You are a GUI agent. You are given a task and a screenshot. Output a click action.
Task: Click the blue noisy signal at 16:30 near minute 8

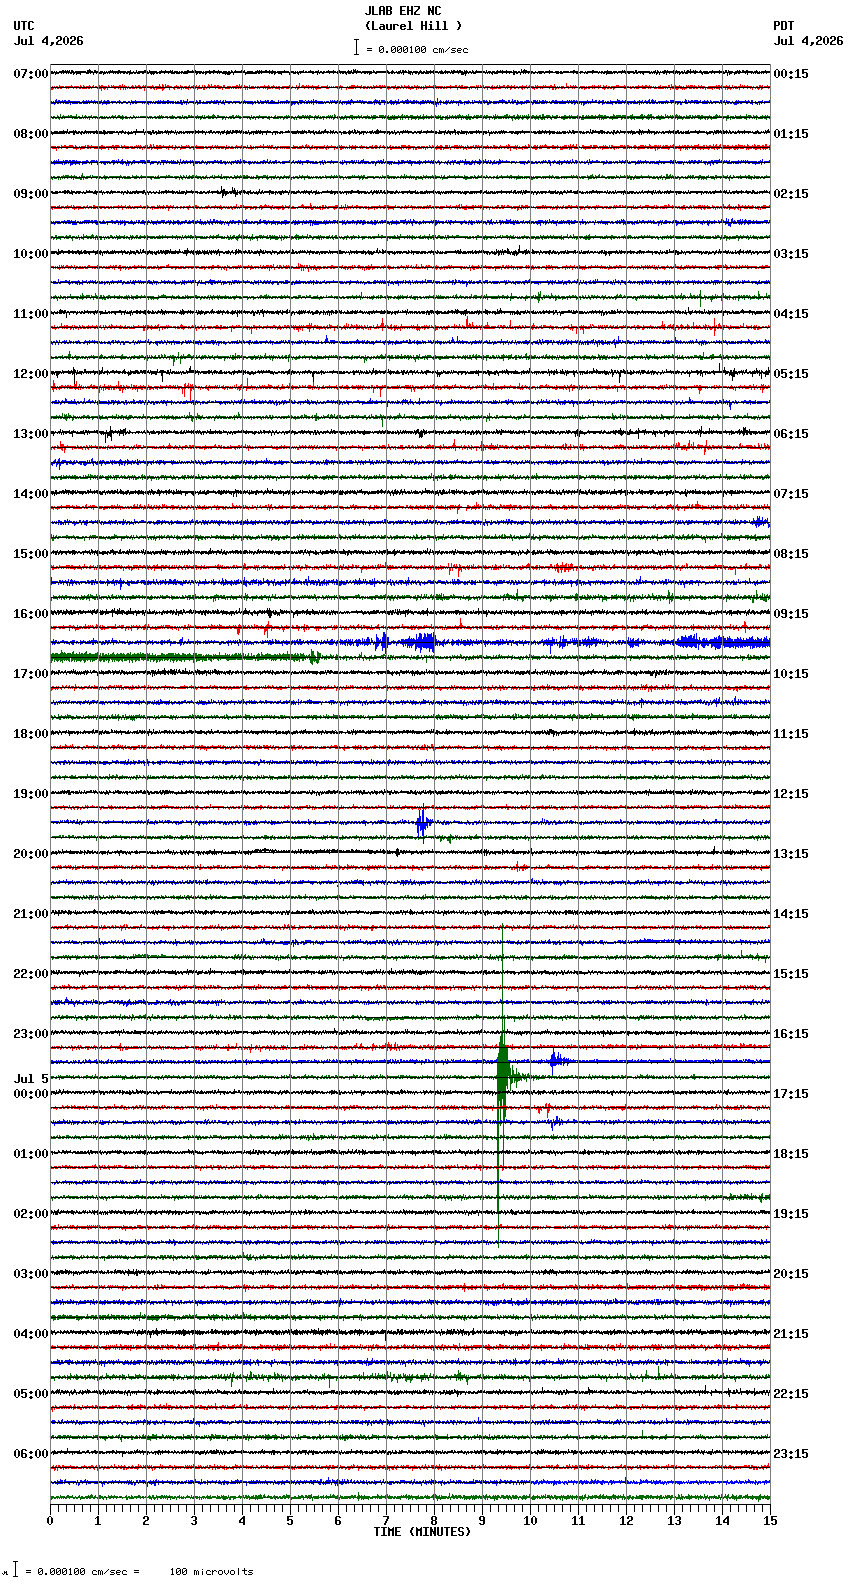[x=421, y=642]
